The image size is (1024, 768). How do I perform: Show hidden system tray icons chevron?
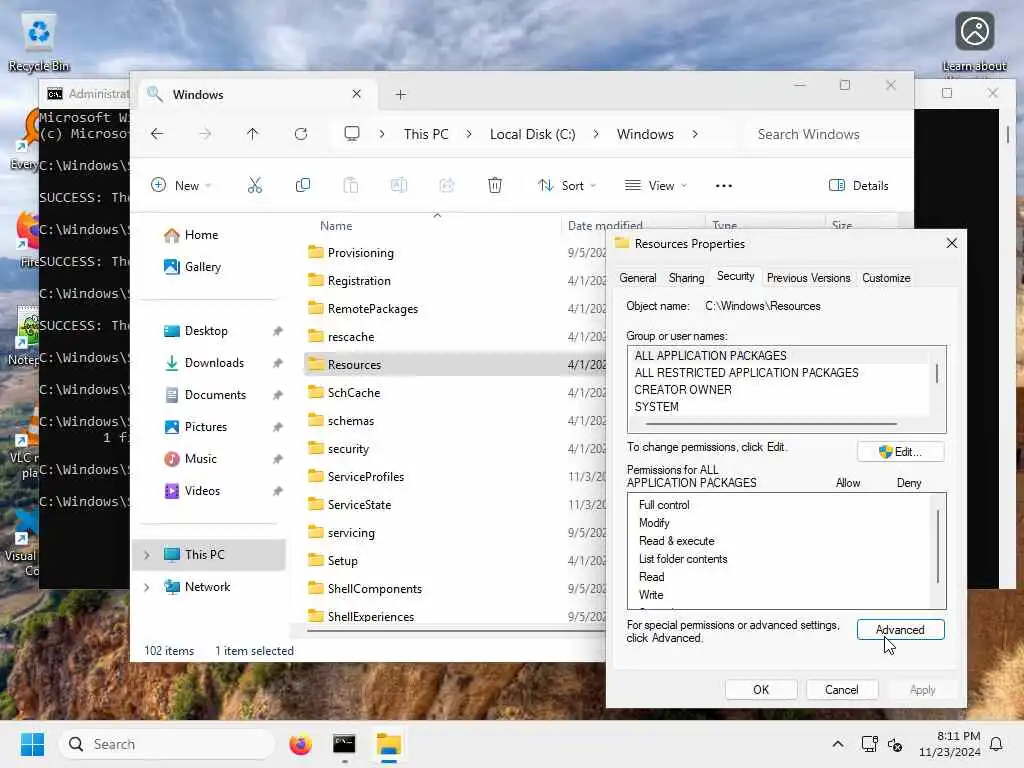pos(837,744)
